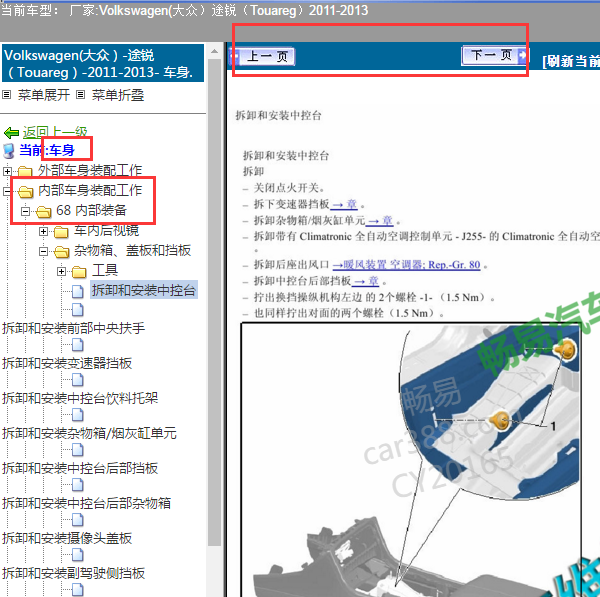Click the tree panel vertical scrollbar thumb
Viewport: 600px width, 597px height.
click(215, 302)
